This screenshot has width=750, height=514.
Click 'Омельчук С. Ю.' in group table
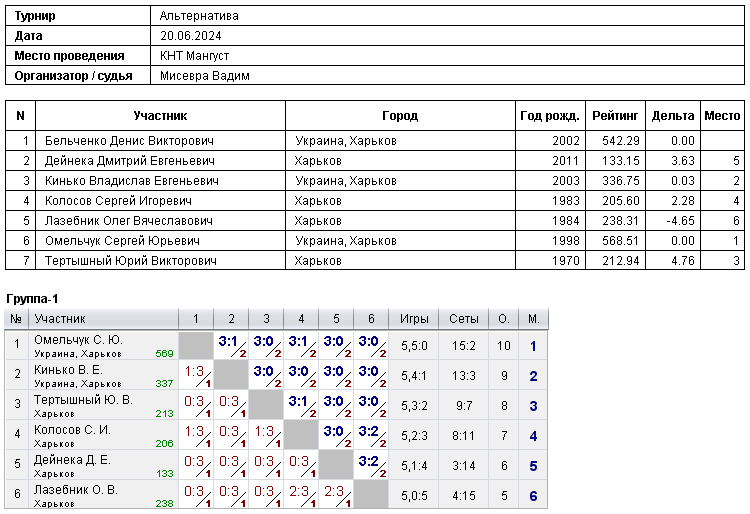[x=78, y=340]
